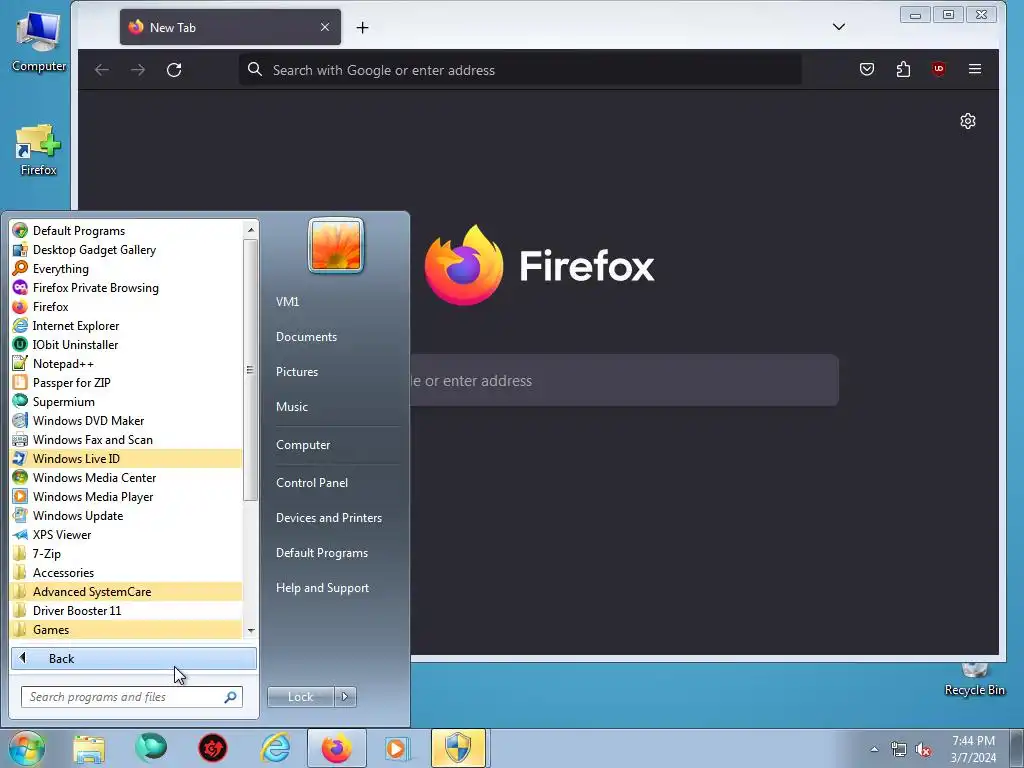Image resolution: width=1024 pixels, height=768 pixels.
Task: Go Back to the main Start menu
Action: [x=134, y=658]
